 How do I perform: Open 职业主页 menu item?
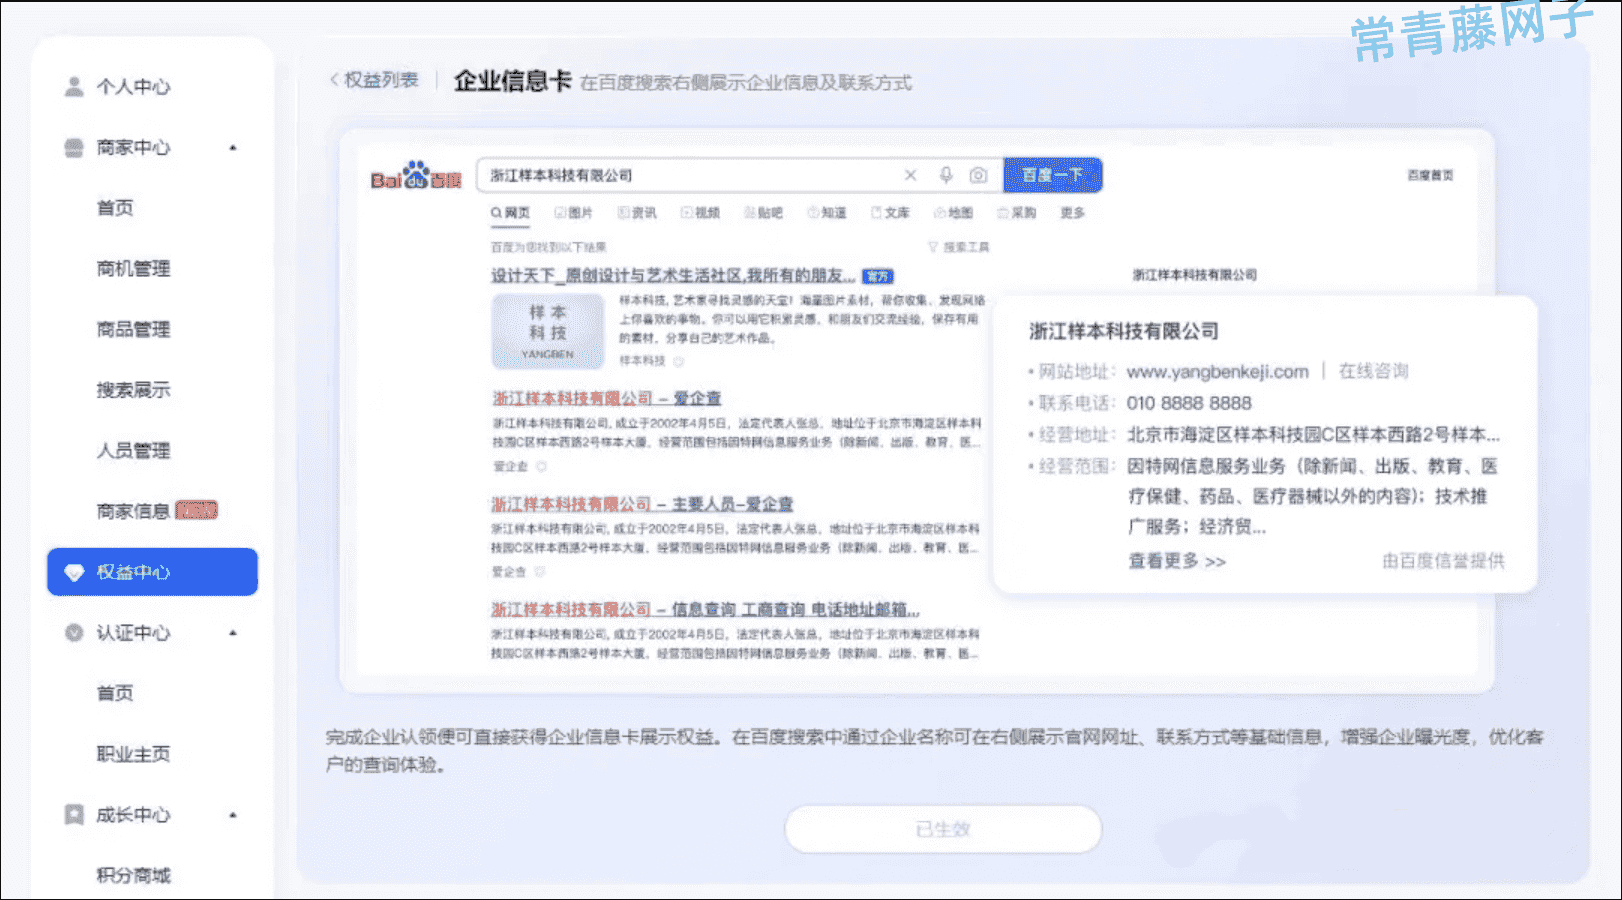(133, 754)
